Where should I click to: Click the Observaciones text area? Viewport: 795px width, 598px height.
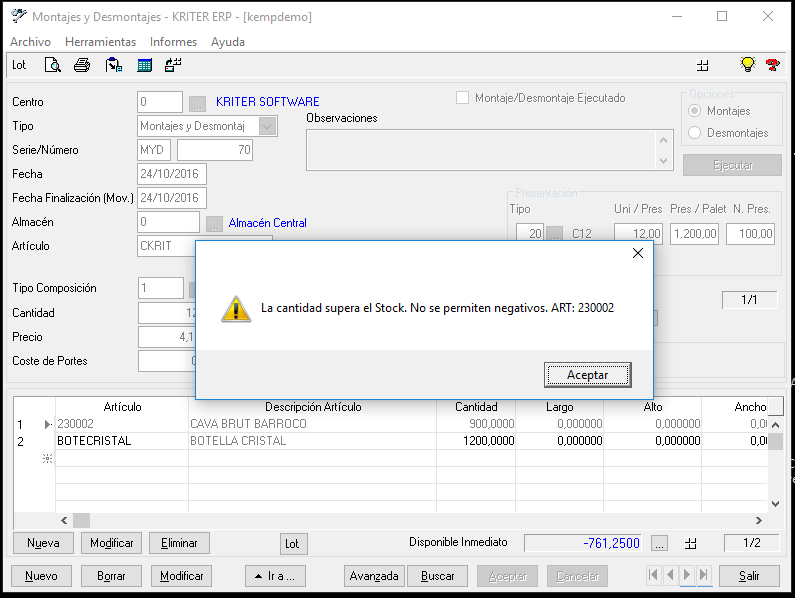(481, 150)
